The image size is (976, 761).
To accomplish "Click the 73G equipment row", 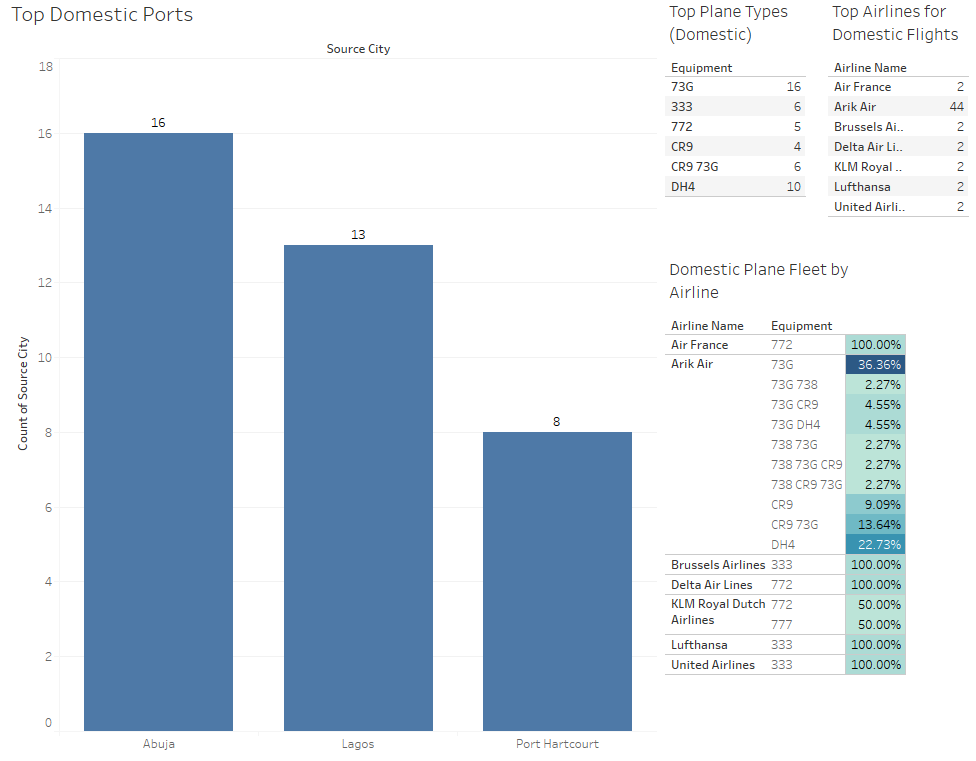I will coord(735,86).
